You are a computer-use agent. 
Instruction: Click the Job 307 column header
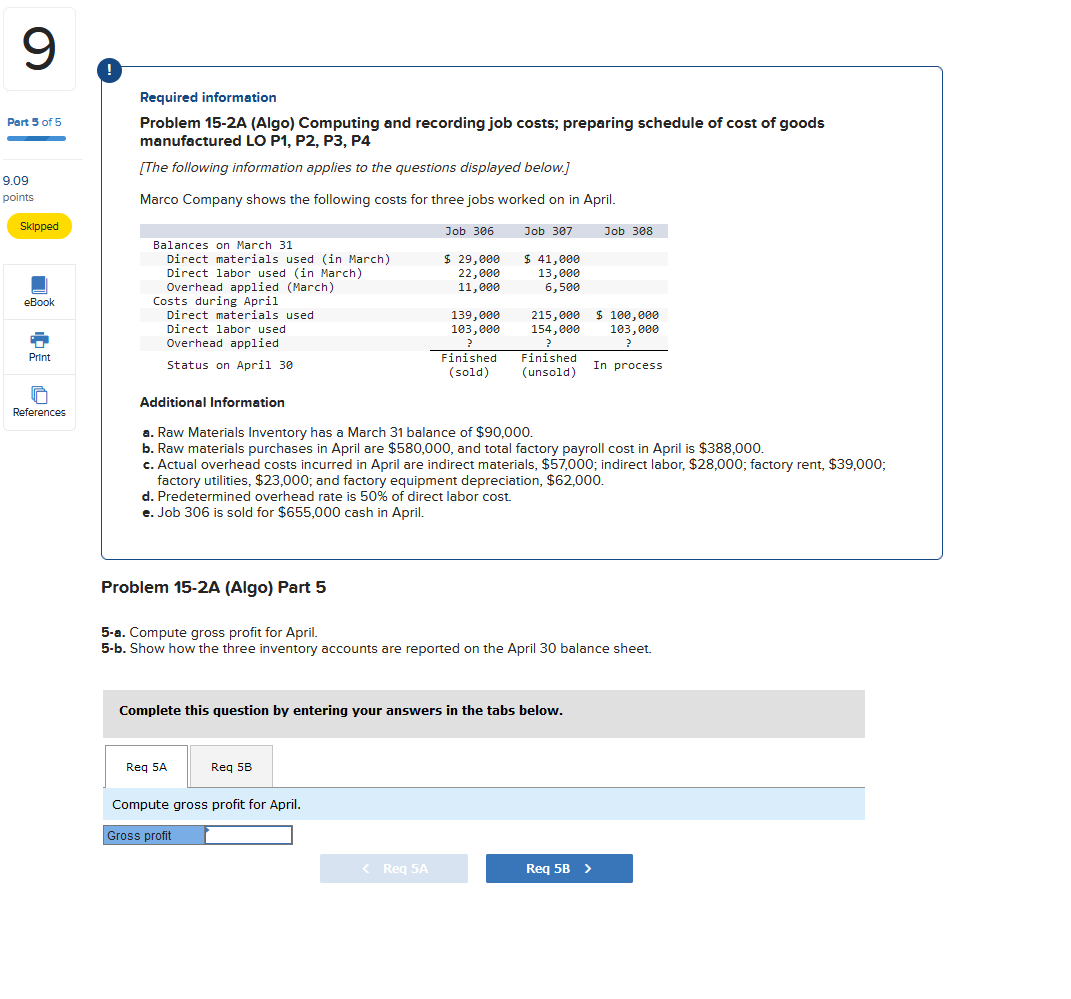click(548, 231)
